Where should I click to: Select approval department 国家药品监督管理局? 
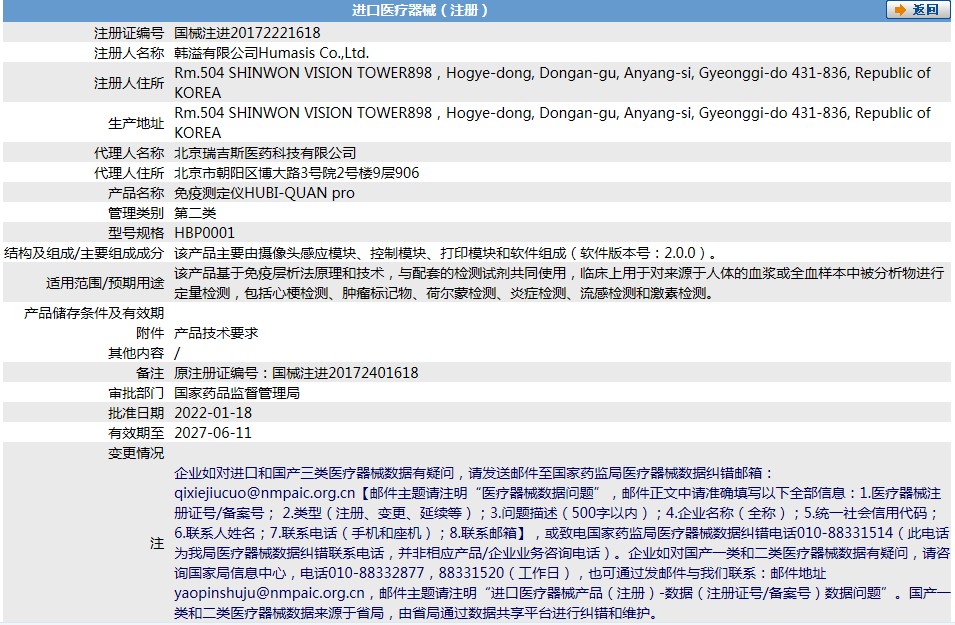[x=237, y=393]
